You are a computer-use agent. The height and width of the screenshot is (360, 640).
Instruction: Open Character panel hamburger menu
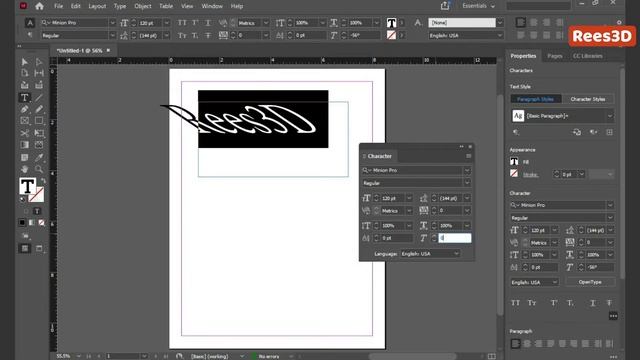click(469, 156)
